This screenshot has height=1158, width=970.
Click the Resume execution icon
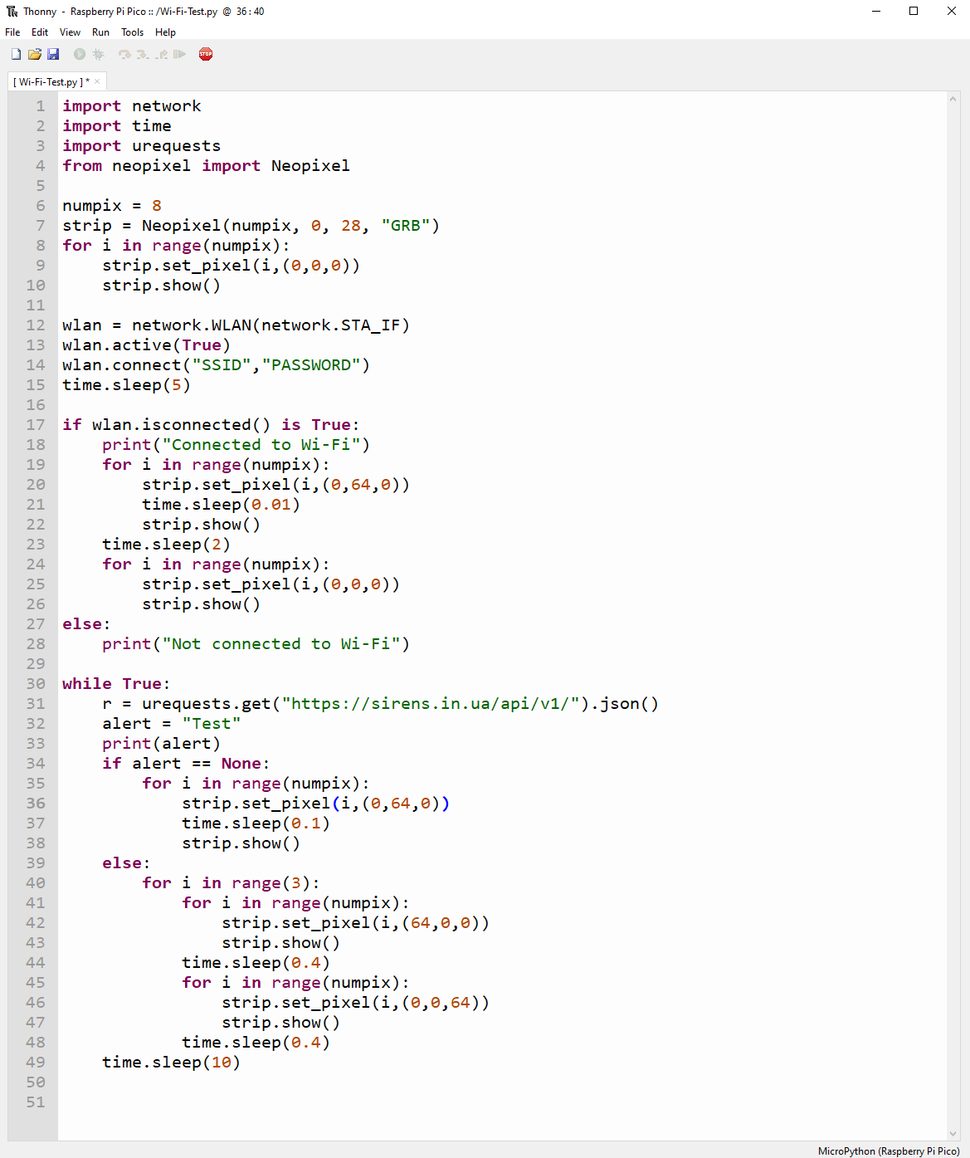(x=179, y=54)
